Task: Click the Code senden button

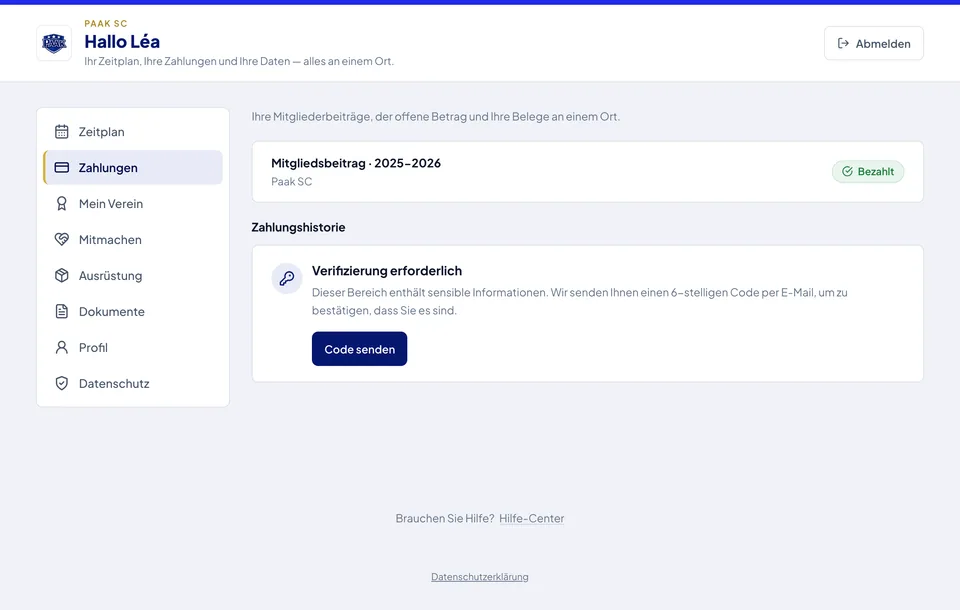Action: pos(359,349)
